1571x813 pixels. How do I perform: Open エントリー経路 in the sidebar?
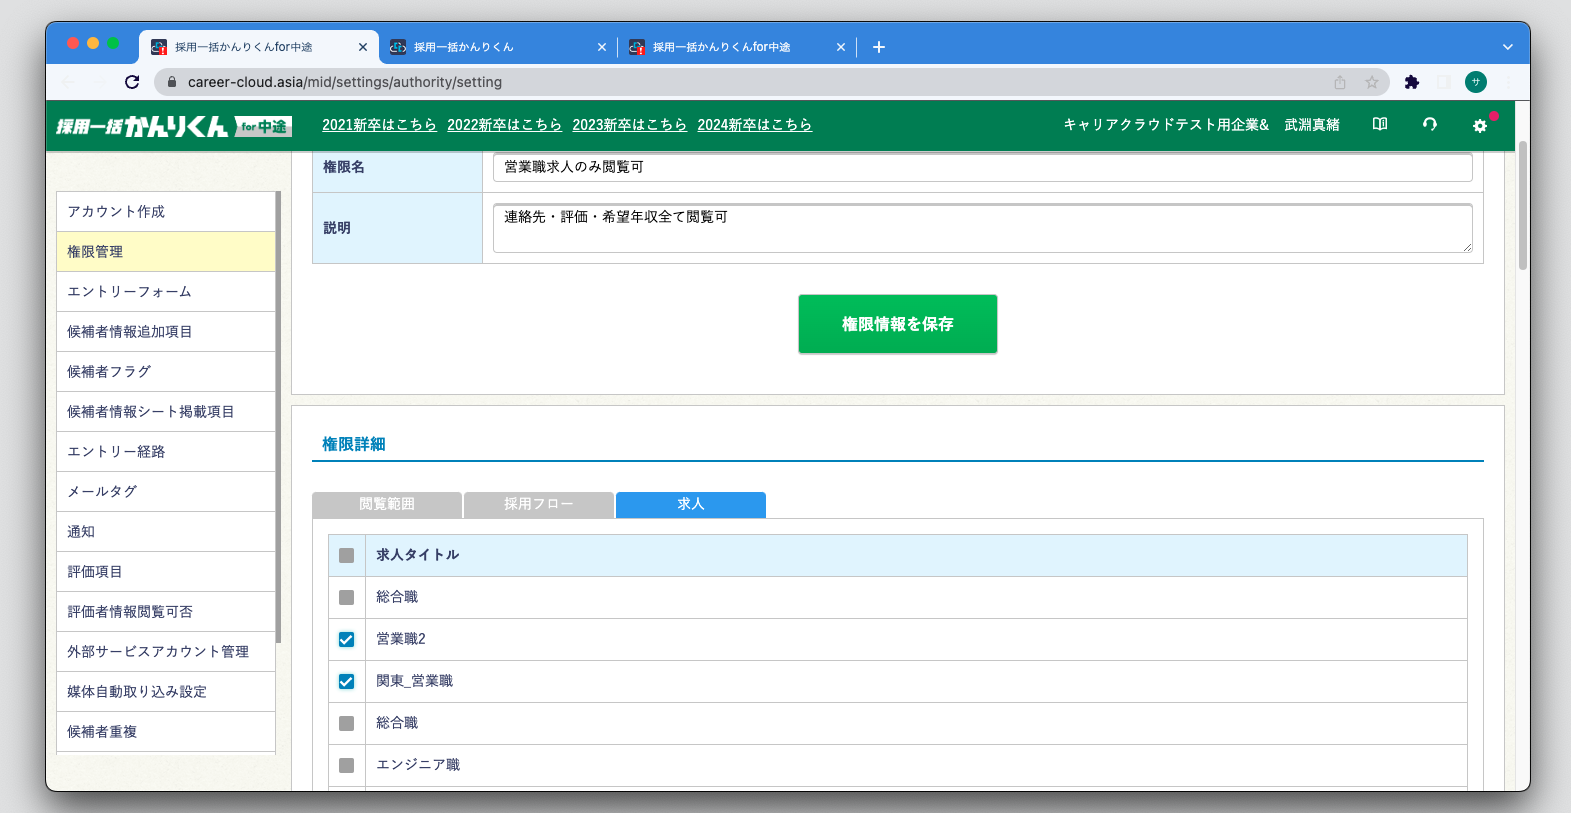pos(166,452)
